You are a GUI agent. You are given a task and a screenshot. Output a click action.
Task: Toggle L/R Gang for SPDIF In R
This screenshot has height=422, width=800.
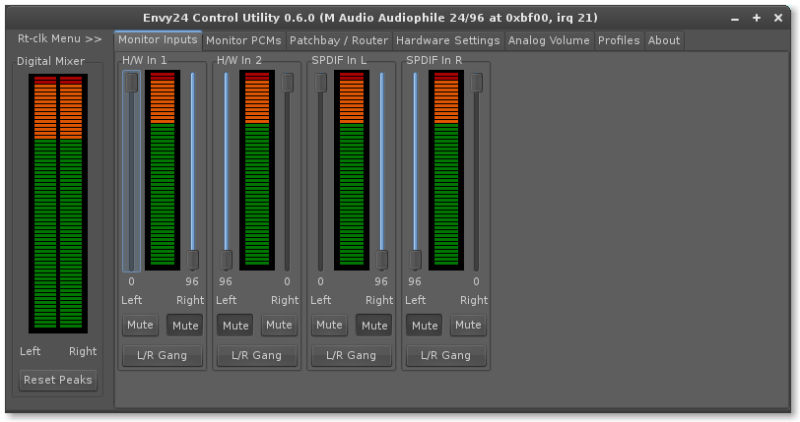coord(445,355)
